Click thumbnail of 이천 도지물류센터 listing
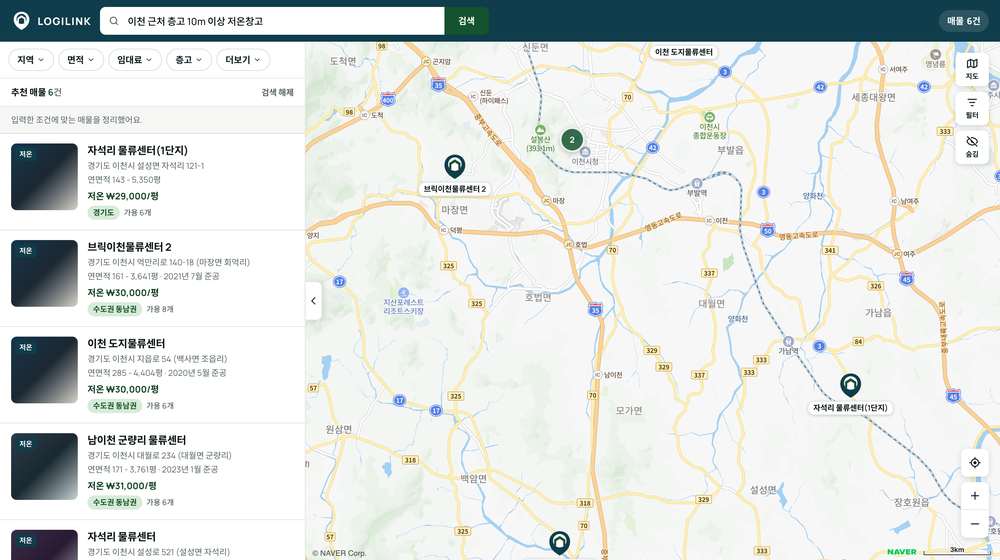 click(x=45, y=370)
